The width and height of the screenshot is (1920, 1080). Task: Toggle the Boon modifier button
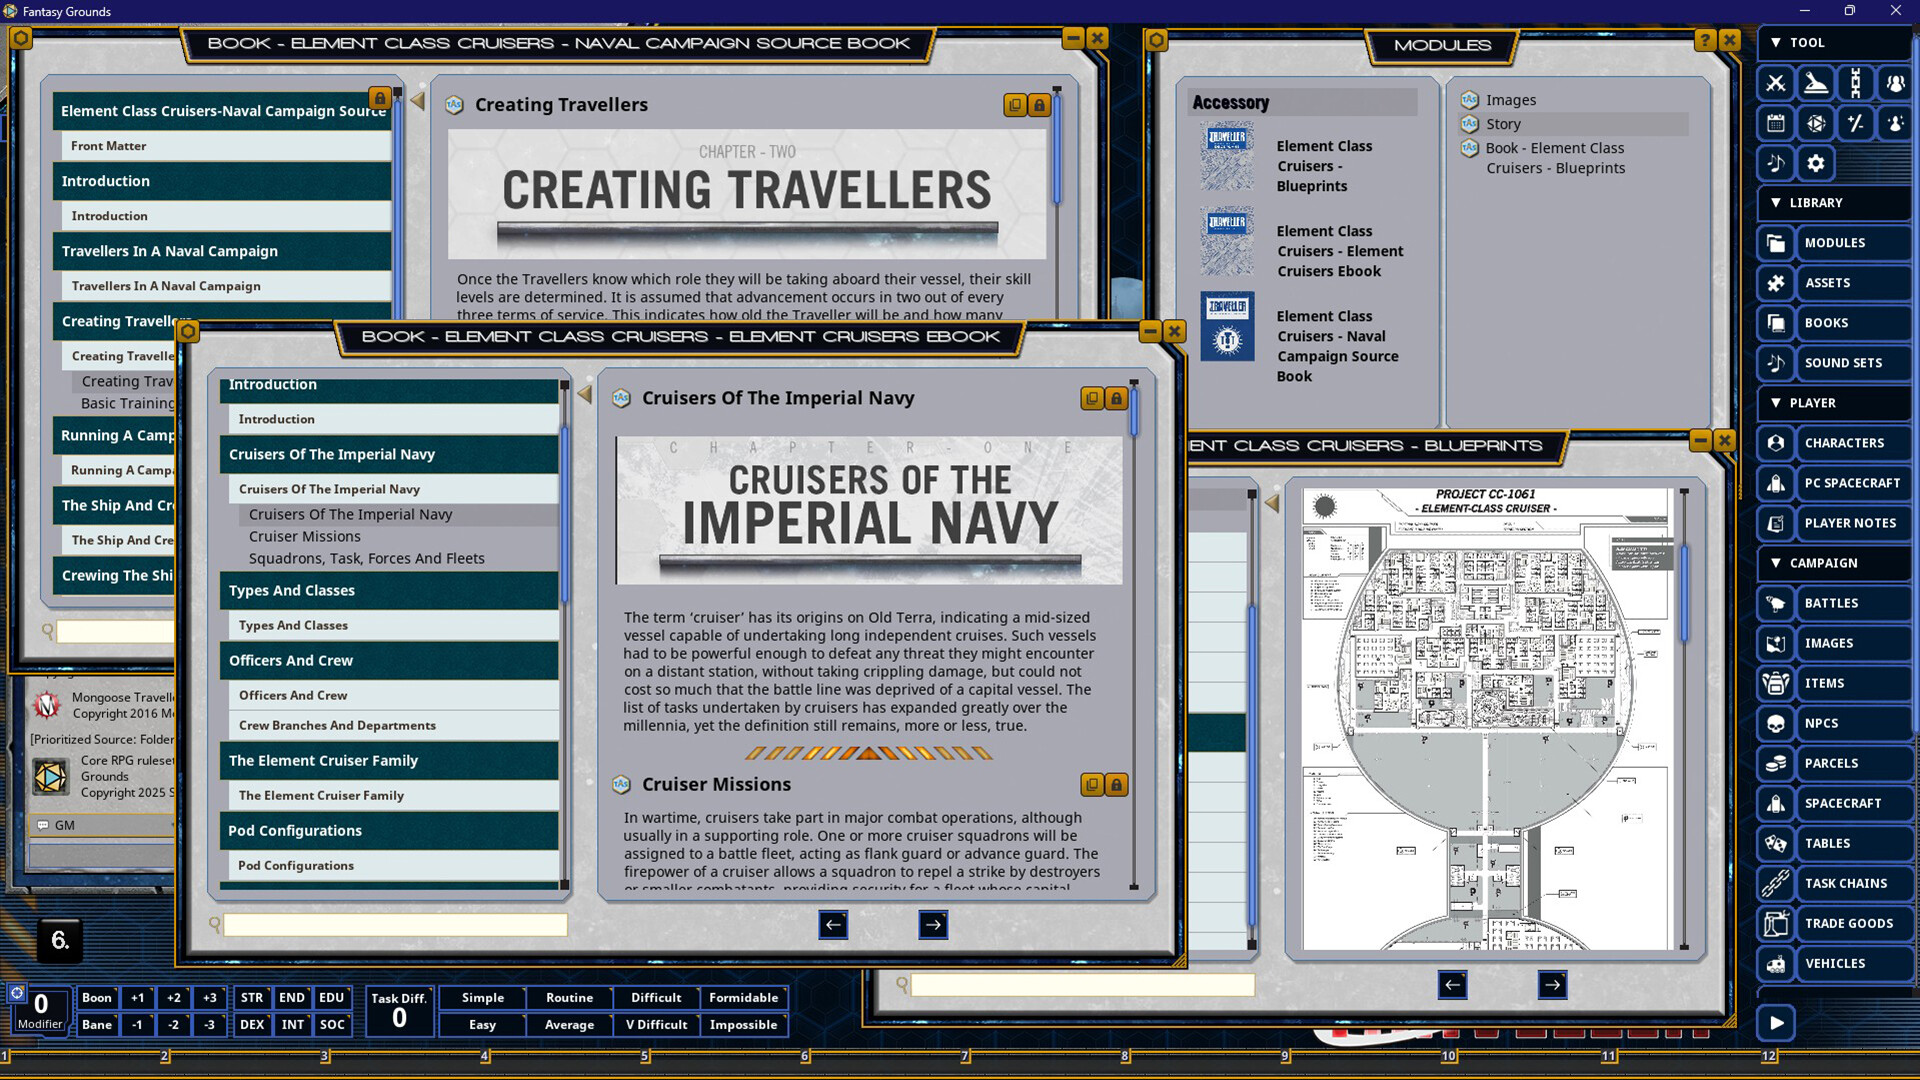pyautogui.click(x=97, y=997)
